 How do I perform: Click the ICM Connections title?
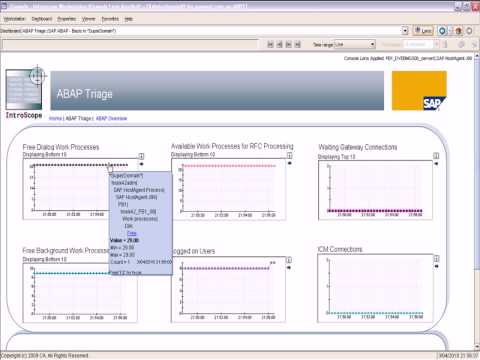coord(340,249)
